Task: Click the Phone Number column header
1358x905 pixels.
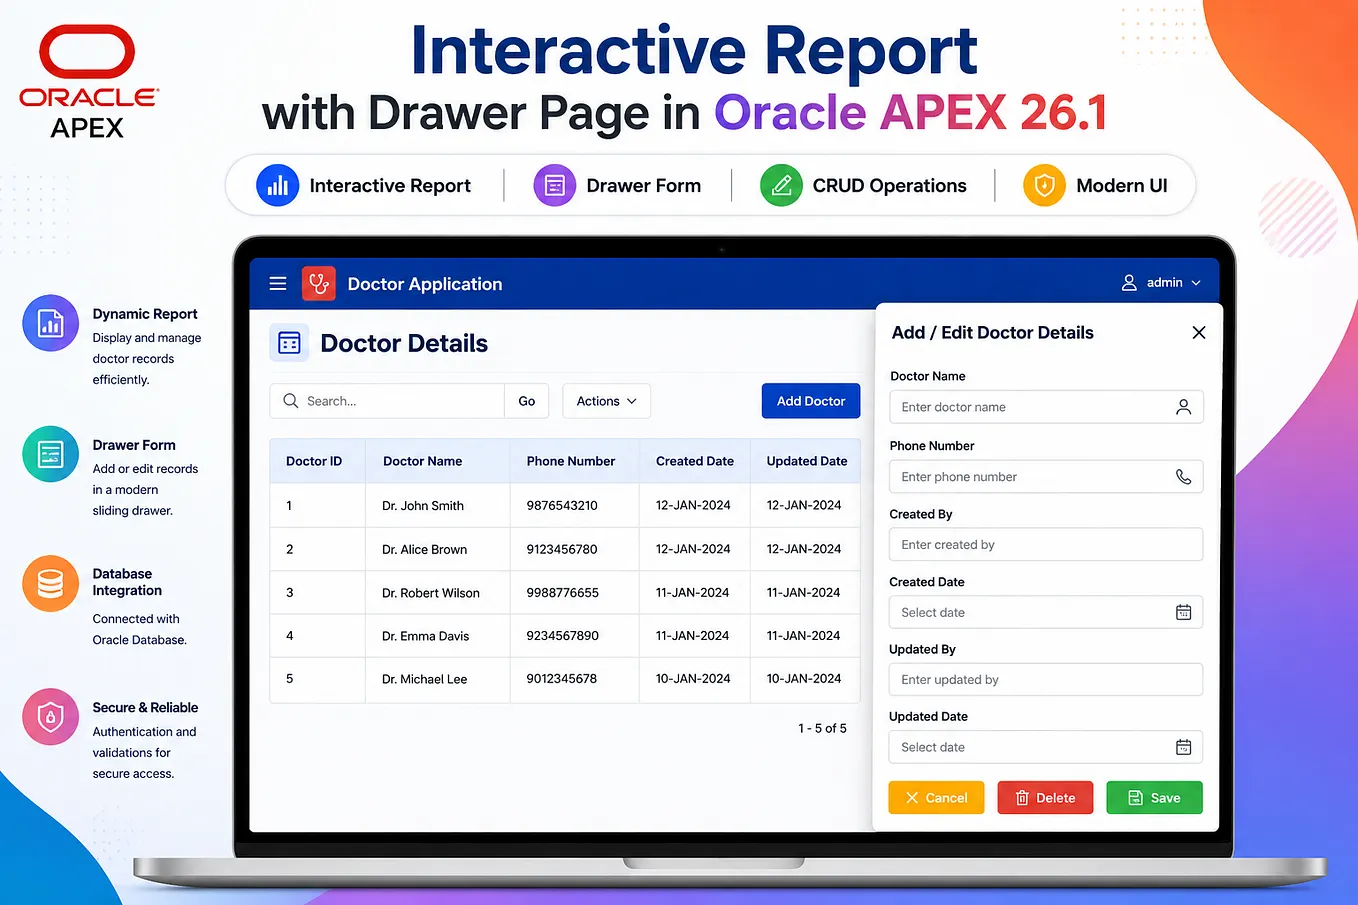Action: tap(575, 461)
